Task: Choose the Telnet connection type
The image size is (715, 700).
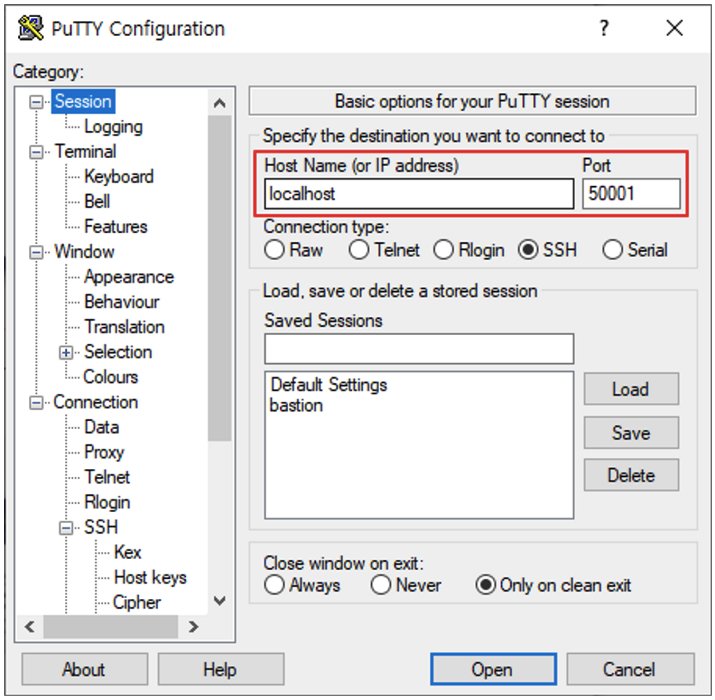Action: coord(359,250)
